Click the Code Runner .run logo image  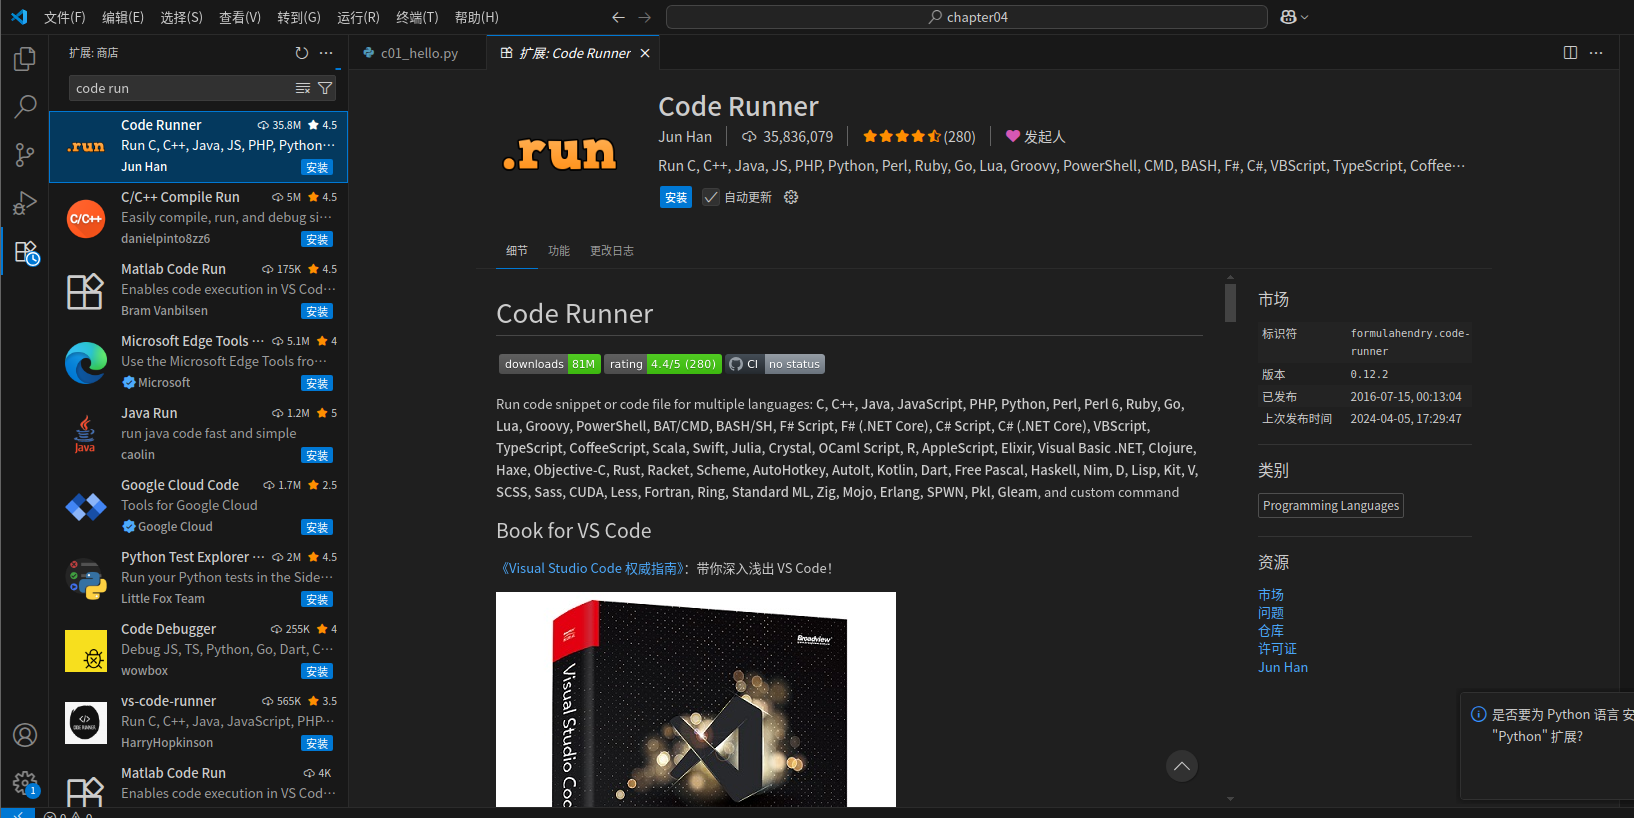click(560, 153)
